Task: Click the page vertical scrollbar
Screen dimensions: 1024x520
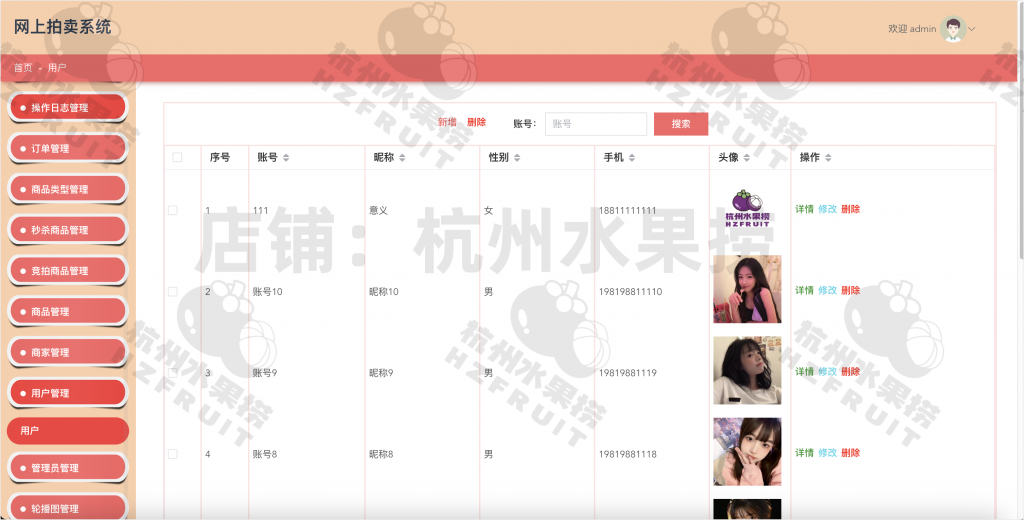Action: click(1021, 131)
